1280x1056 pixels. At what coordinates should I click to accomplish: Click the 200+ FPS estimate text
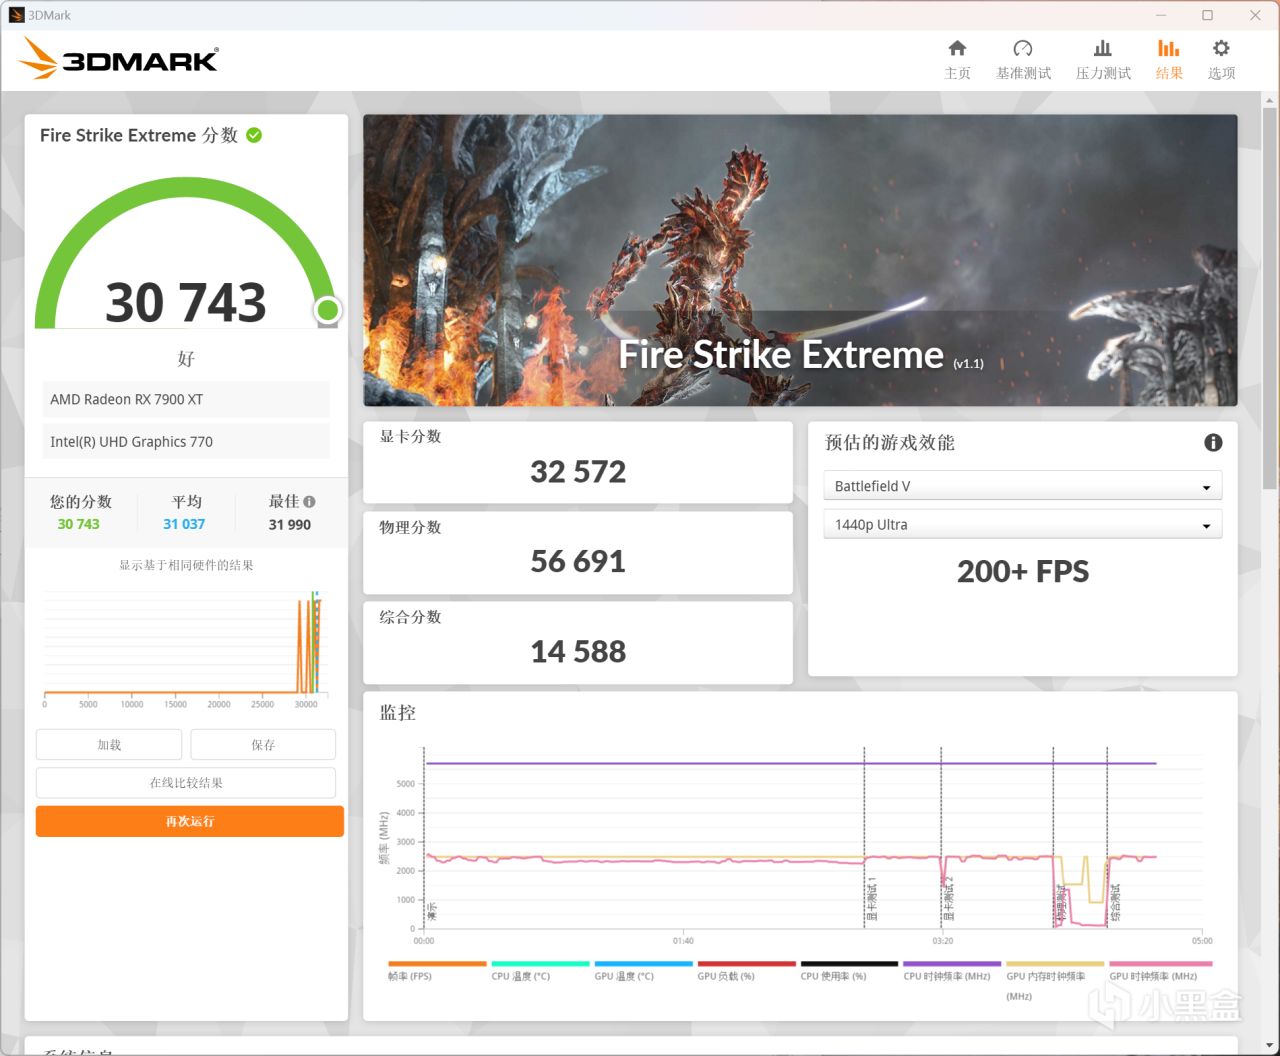point(1023,571)
